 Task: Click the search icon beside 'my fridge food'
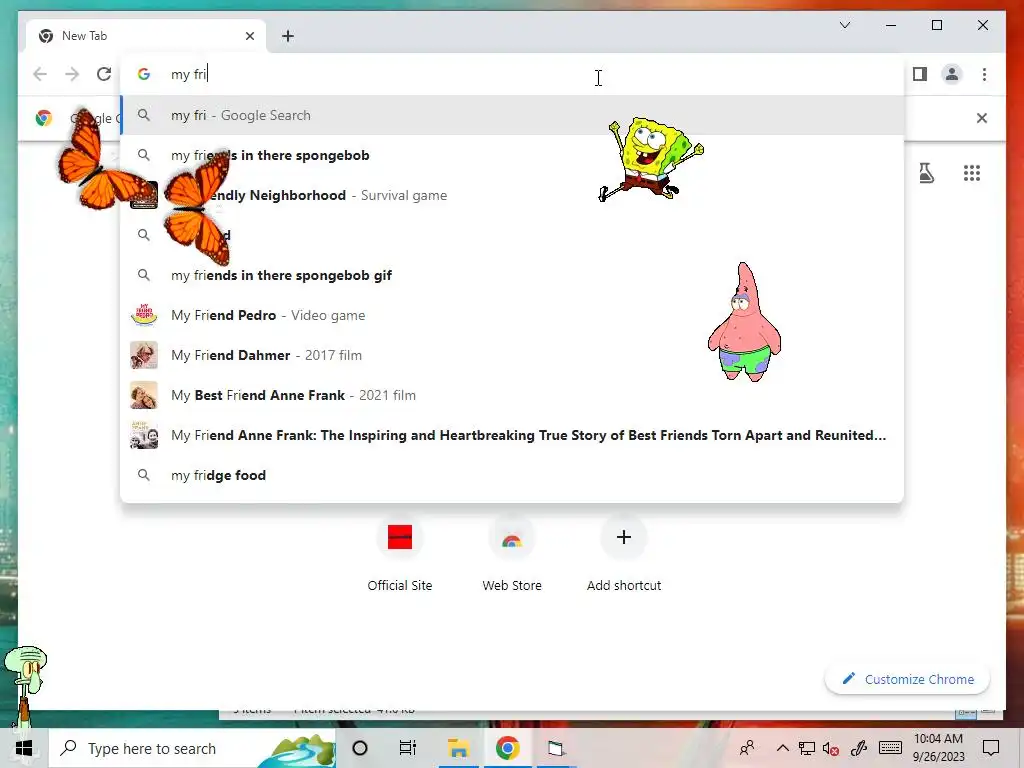[144, 475]
